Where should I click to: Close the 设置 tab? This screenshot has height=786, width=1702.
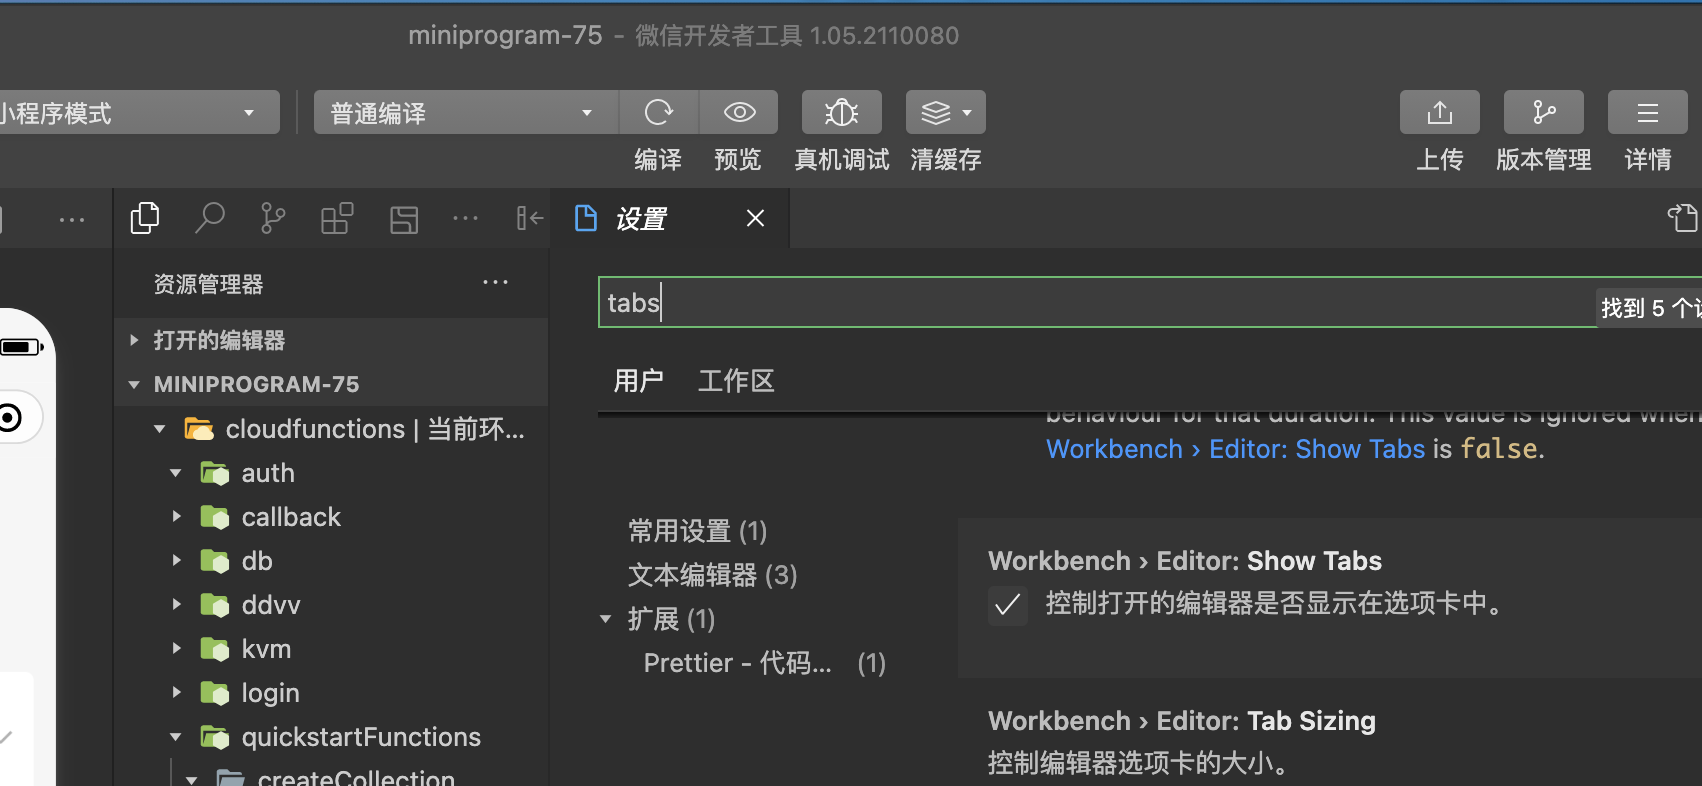[x=755, y=218]
